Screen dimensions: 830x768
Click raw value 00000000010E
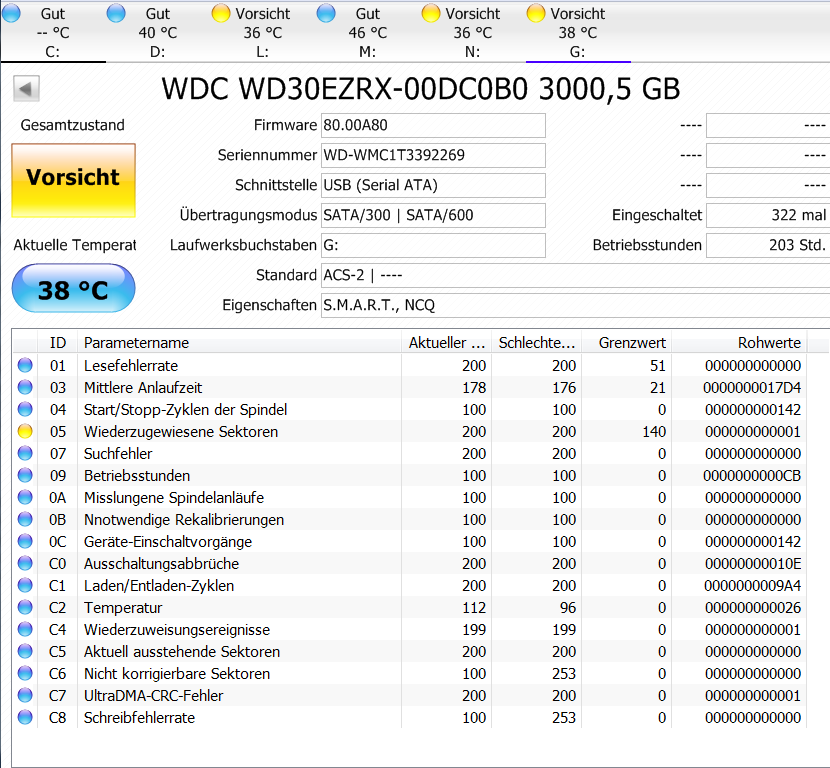(x=753, y=564)
